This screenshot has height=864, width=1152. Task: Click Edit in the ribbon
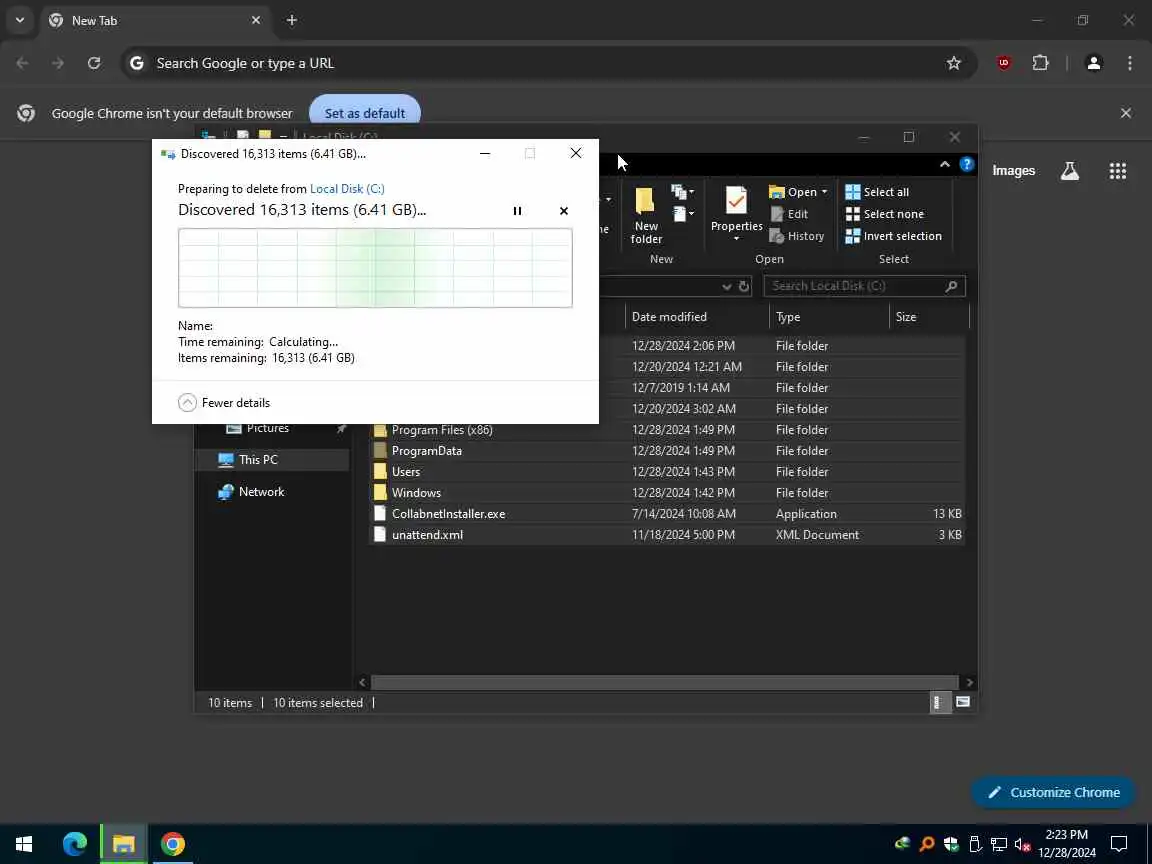coord(789,214)
